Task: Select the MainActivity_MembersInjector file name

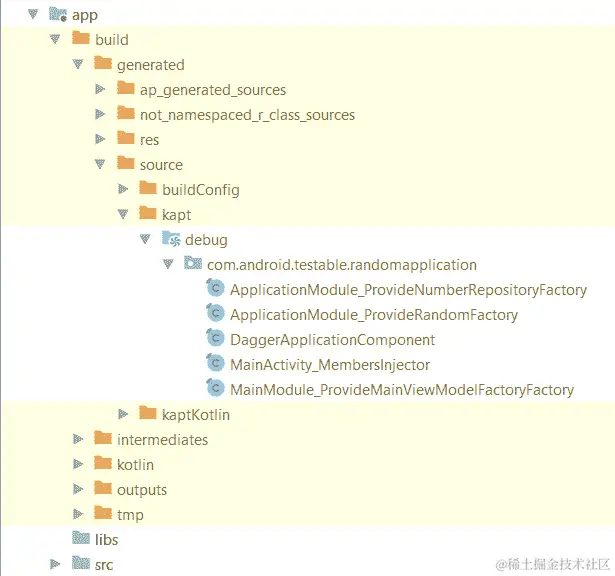Action: coord(330,365)
